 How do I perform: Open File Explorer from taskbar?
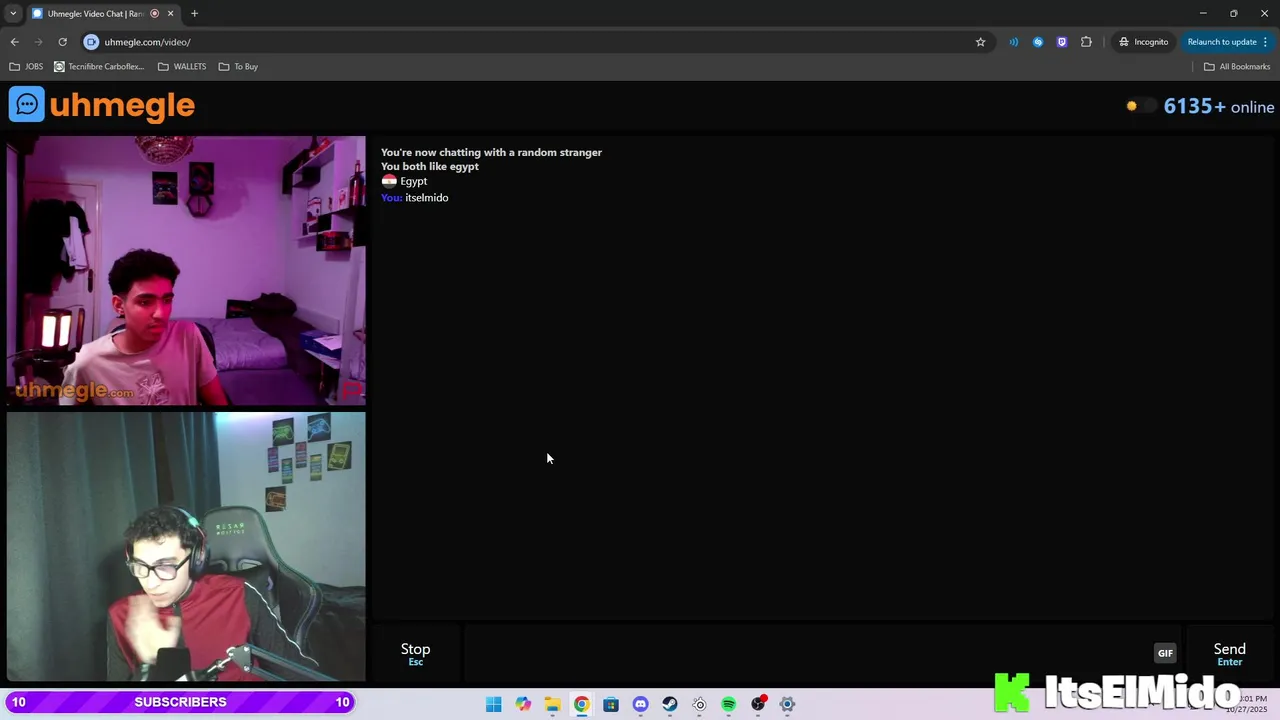click(552, 704)
